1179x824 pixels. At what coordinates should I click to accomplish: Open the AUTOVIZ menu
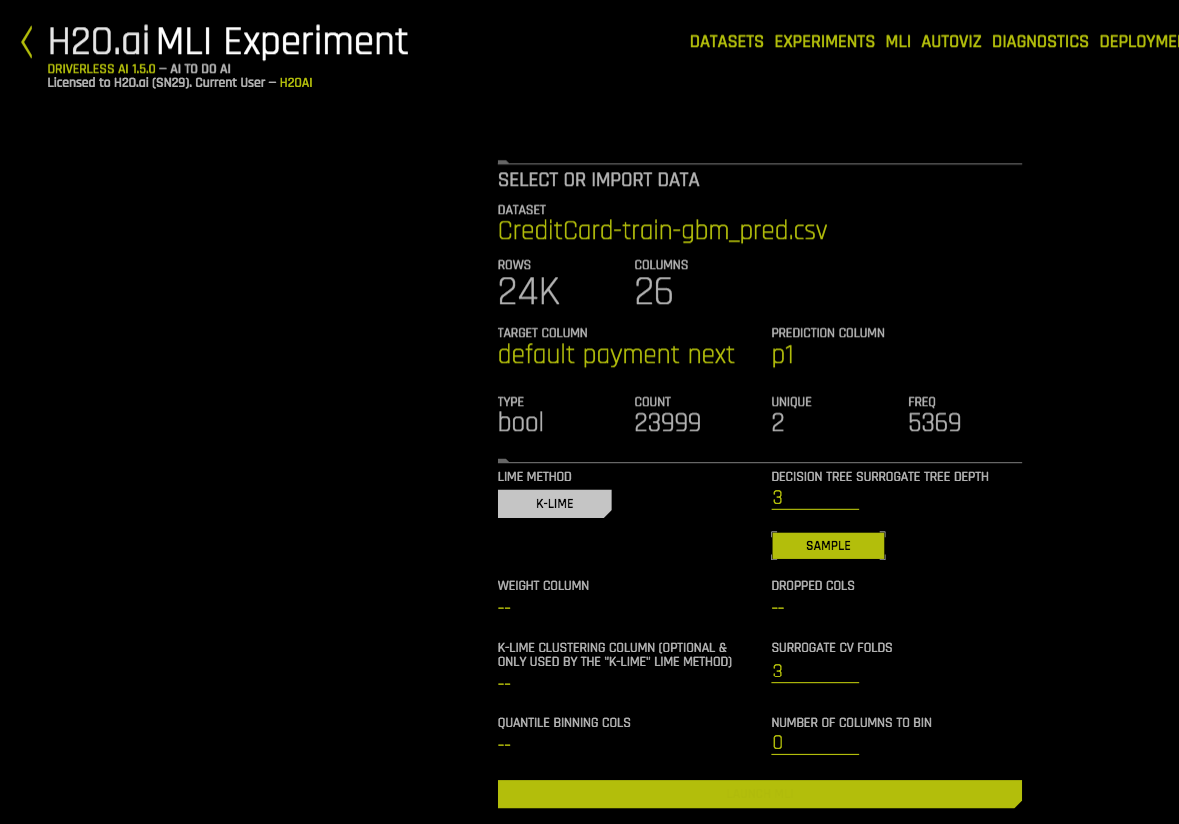tap(951, 42)
